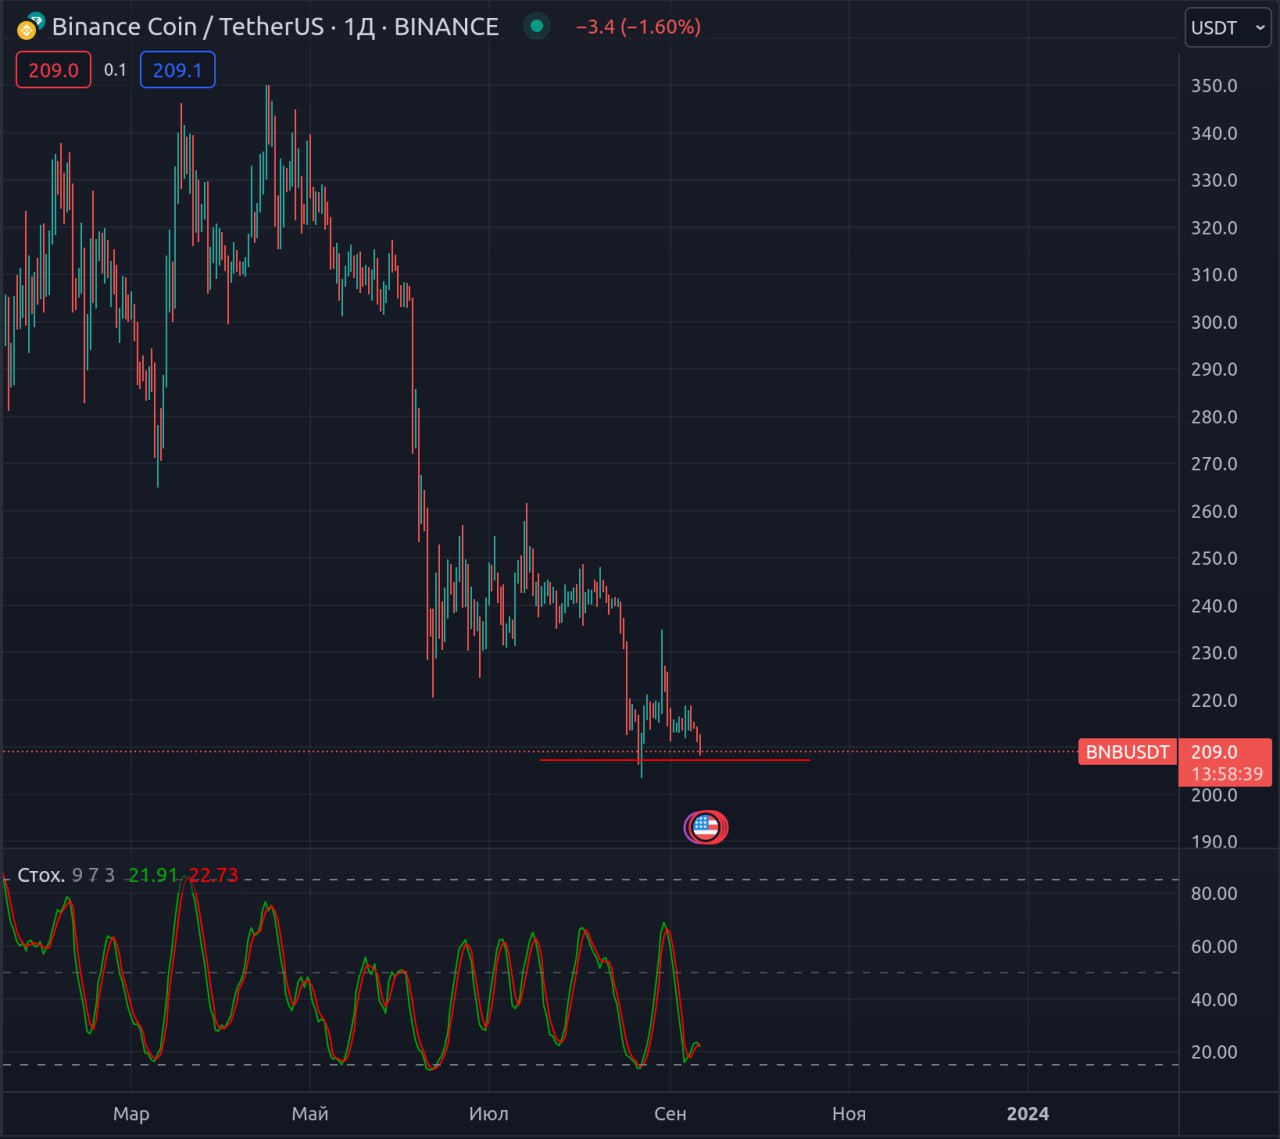Click the 330.0 price scale label

click(x=1214, y=180)
